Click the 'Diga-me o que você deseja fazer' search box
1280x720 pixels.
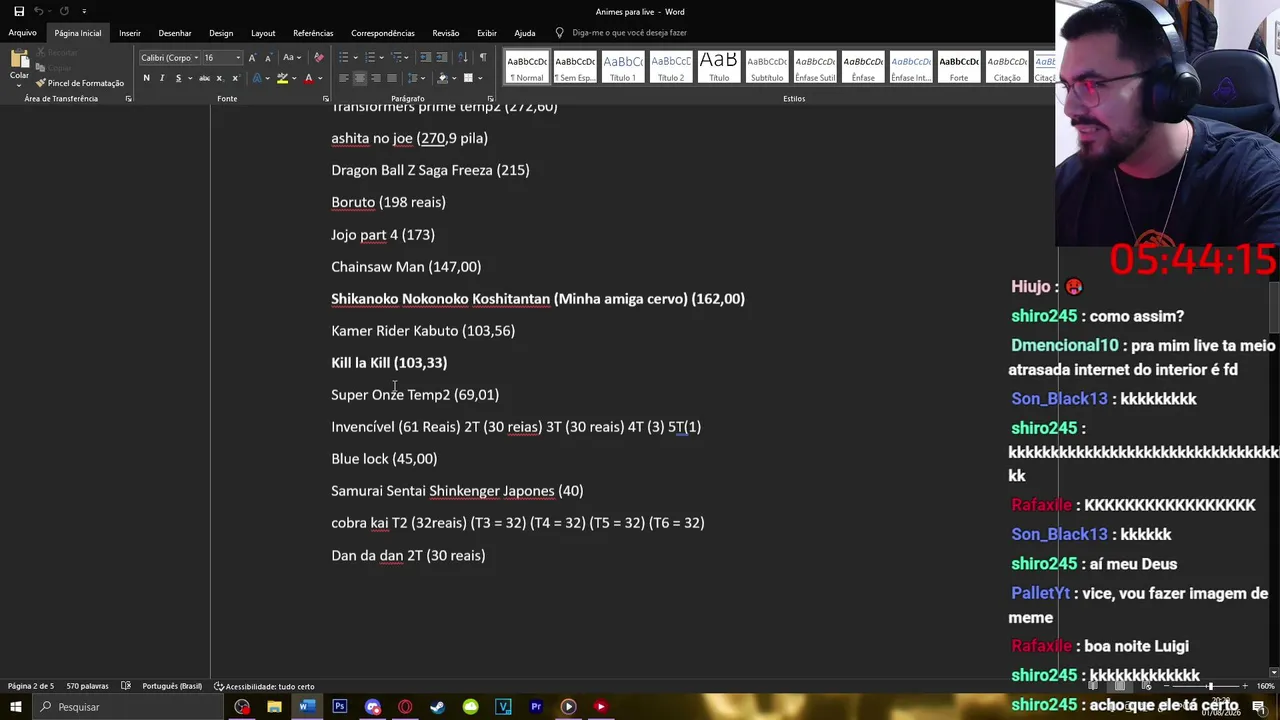(629, 33)
